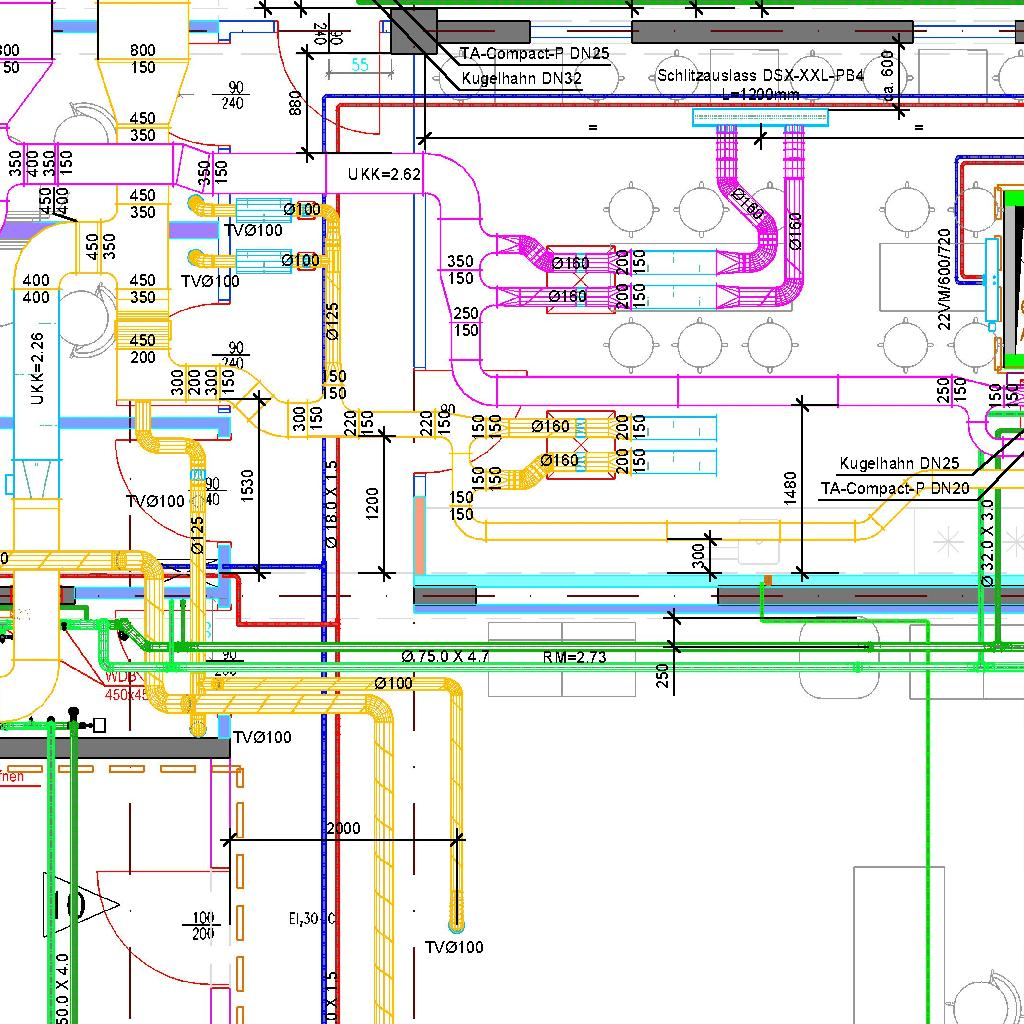Image resolution: width=1024 pixels, height=1024 pixels.
Task: Click the Ø75.0 X 4.7 pipe label
Action: 445,657
